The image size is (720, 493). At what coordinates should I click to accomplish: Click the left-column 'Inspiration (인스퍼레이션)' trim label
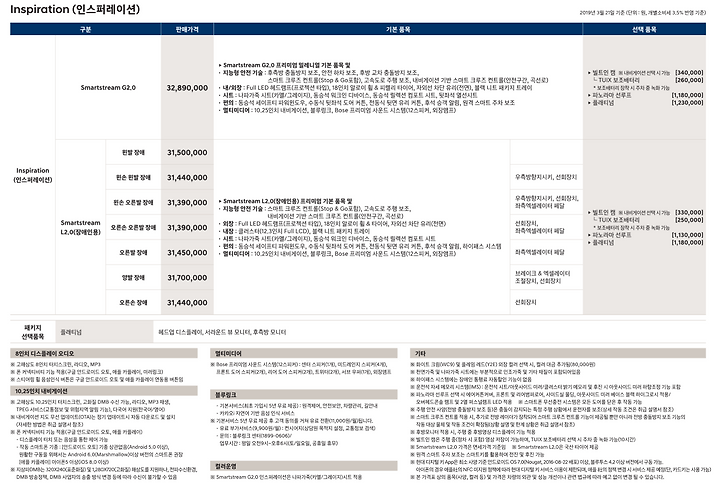point(33,175)
